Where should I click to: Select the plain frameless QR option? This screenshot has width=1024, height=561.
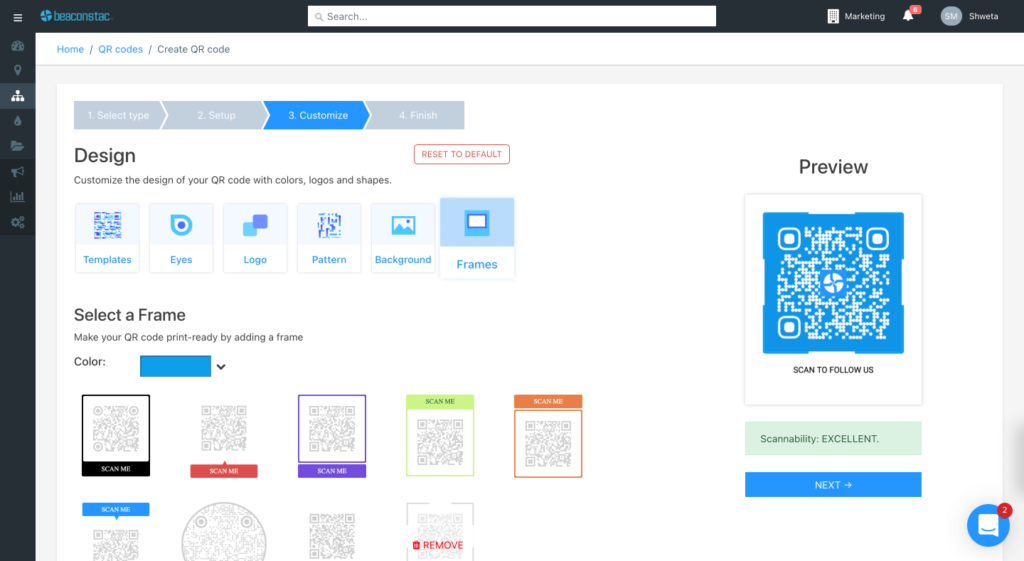332,536
